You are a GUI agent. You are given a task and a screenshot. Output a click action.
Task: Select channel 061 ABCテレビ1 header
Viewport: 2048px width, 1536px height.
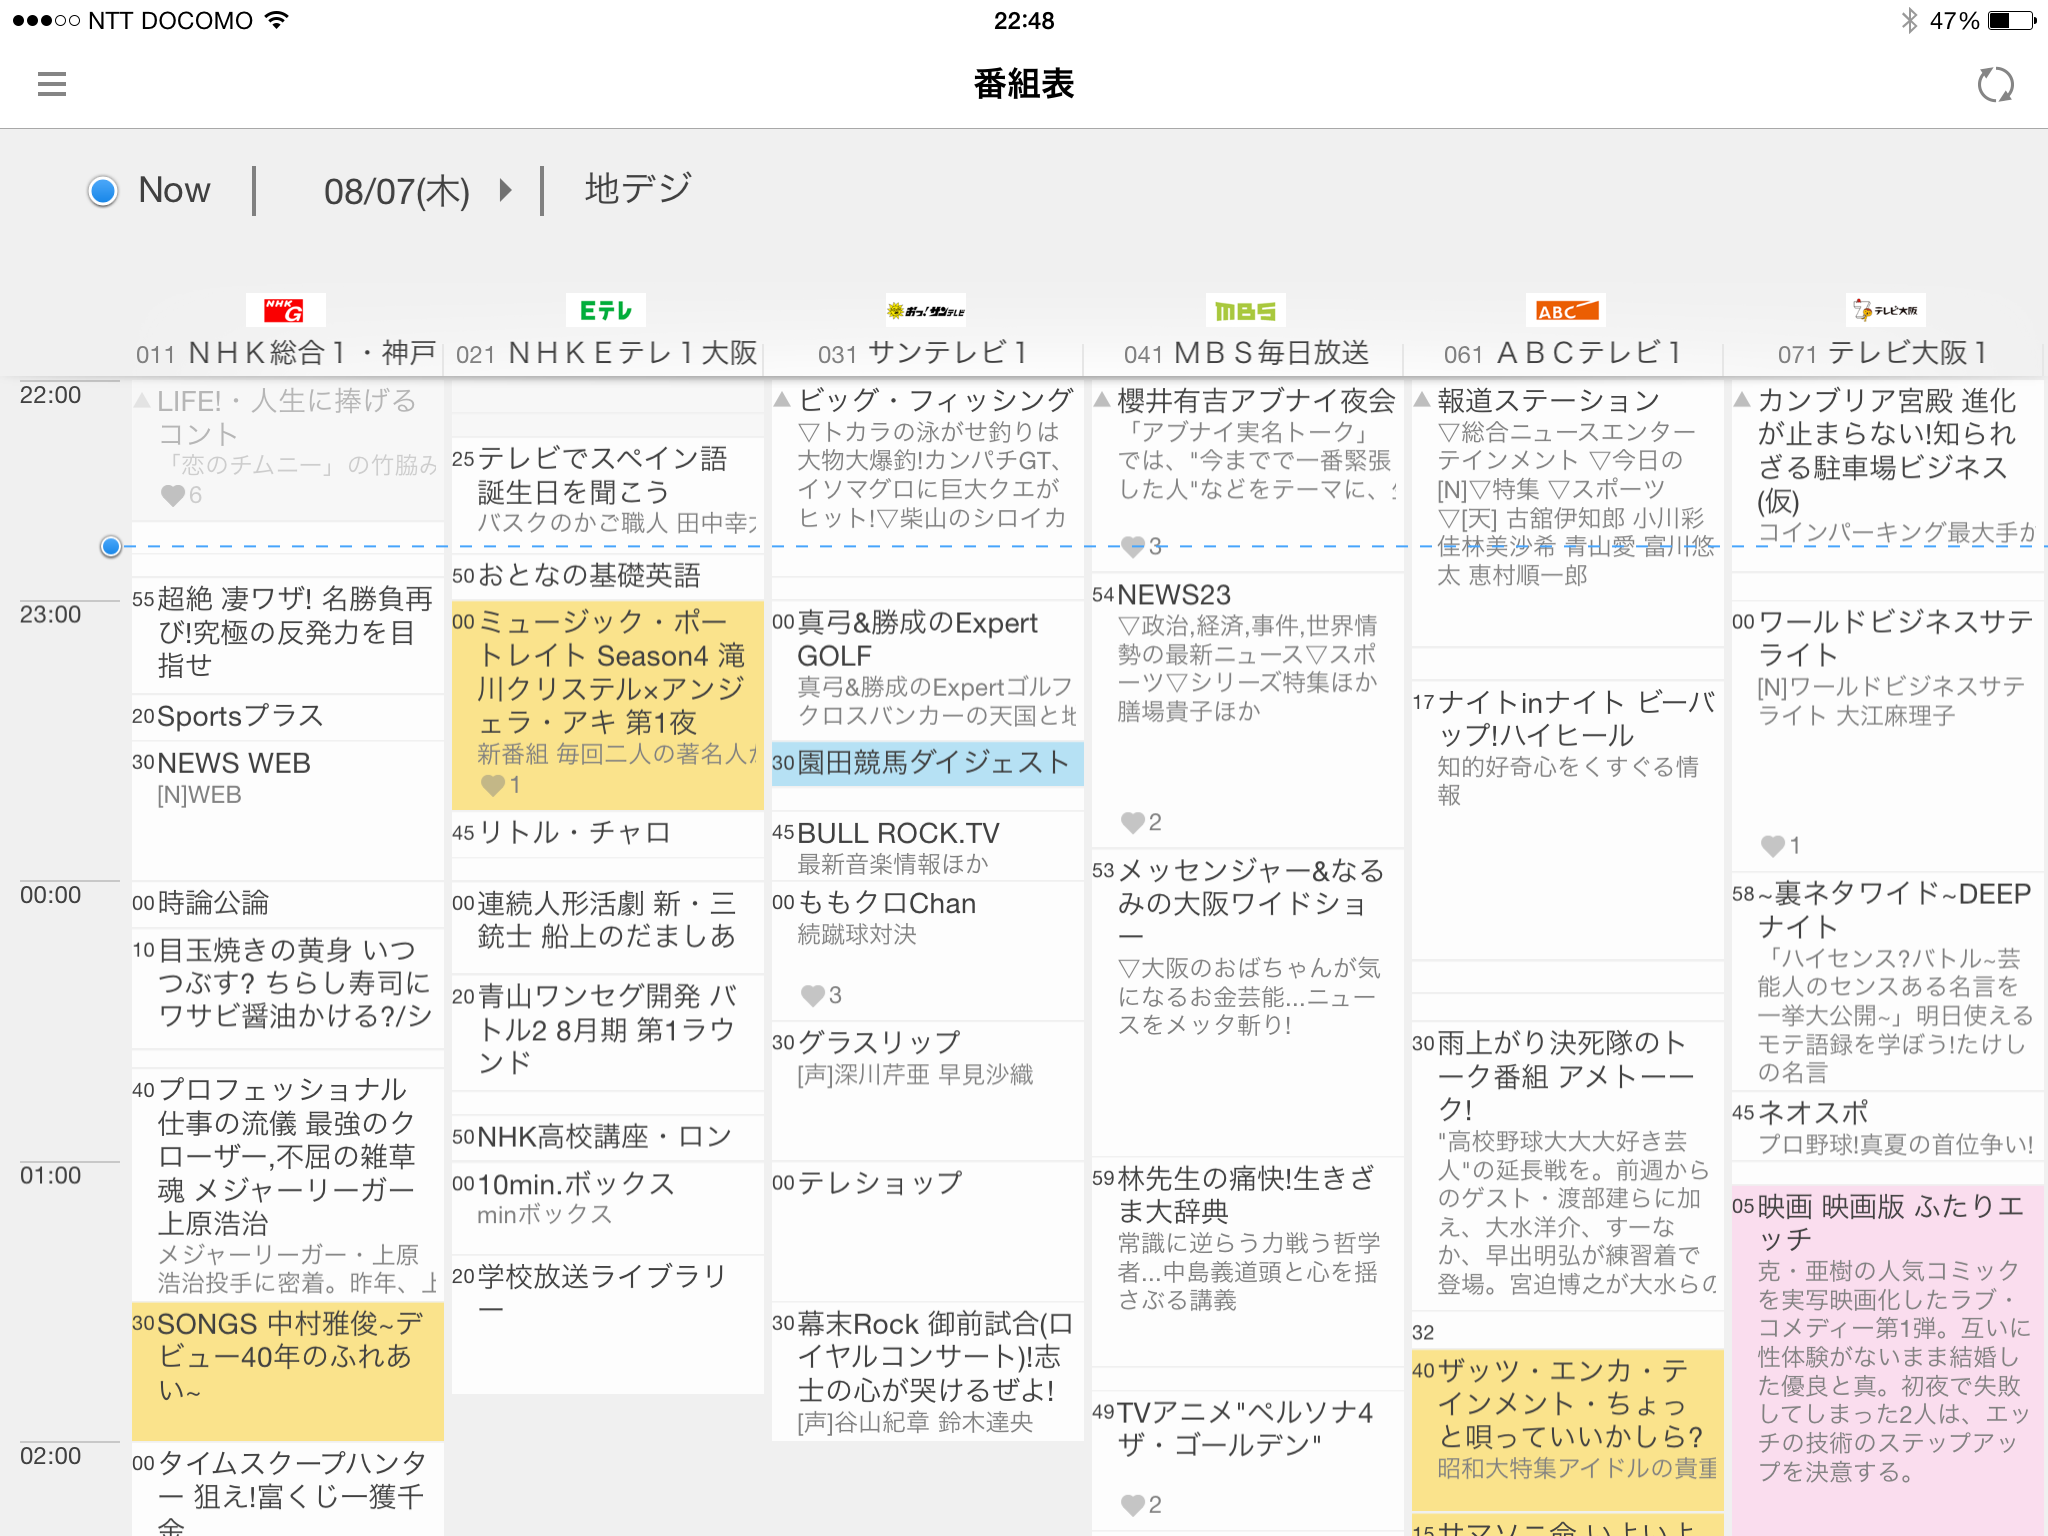point(1564,353)
